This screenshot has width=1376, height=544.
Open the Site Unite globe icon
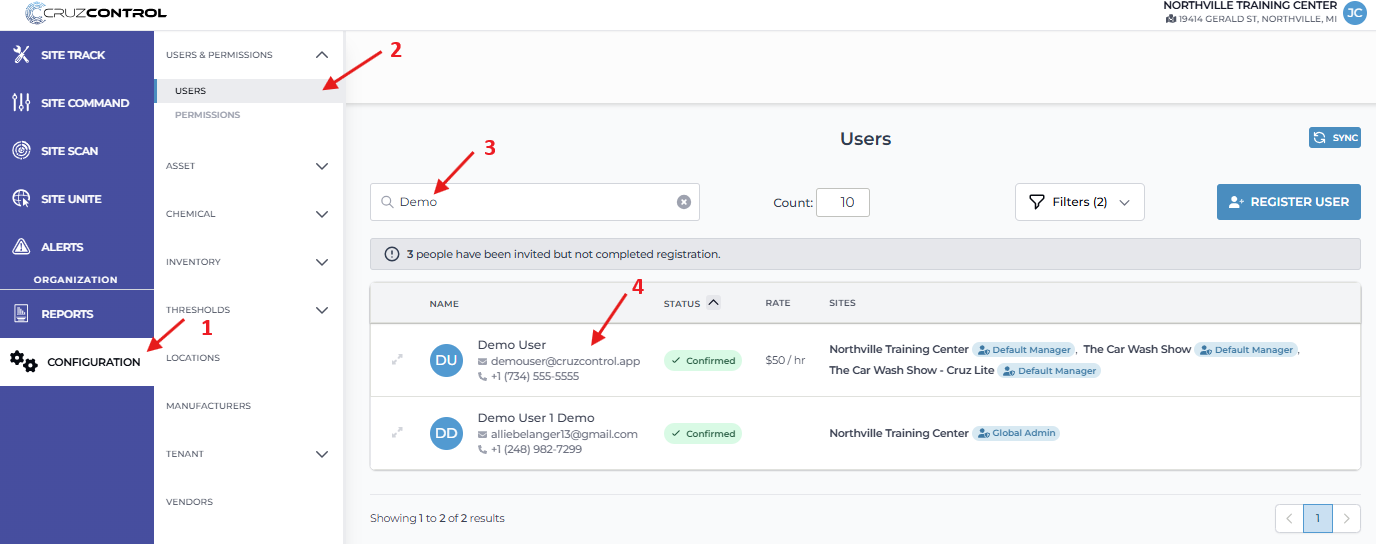[21, 199]
